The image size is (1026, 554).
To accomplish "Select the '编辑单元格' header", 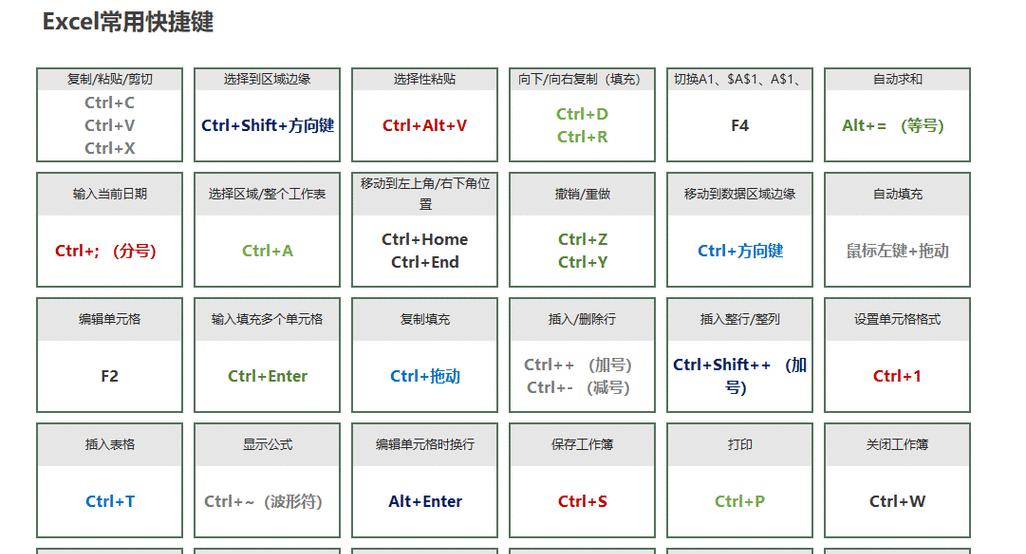I will click(x=109, y=319).
